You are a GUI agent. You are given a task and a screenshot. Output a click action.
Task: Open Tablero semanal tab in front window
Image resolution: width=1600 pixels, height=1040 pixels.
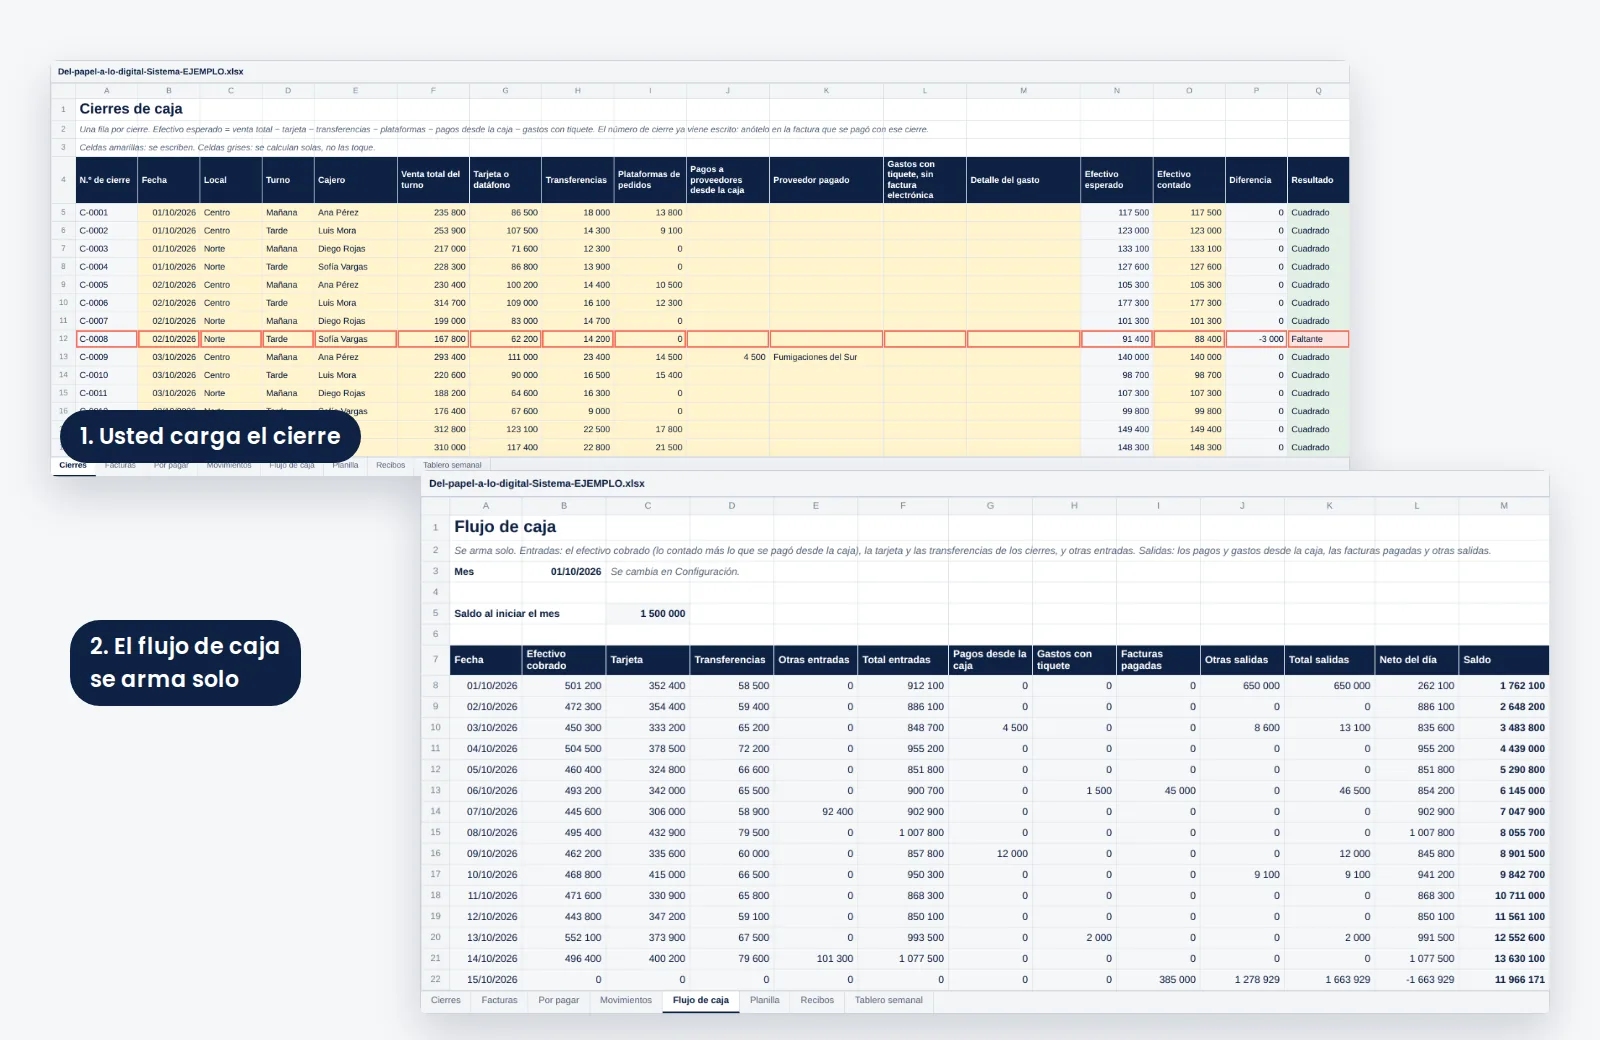pyautogui.click(x=889, y=1000)
